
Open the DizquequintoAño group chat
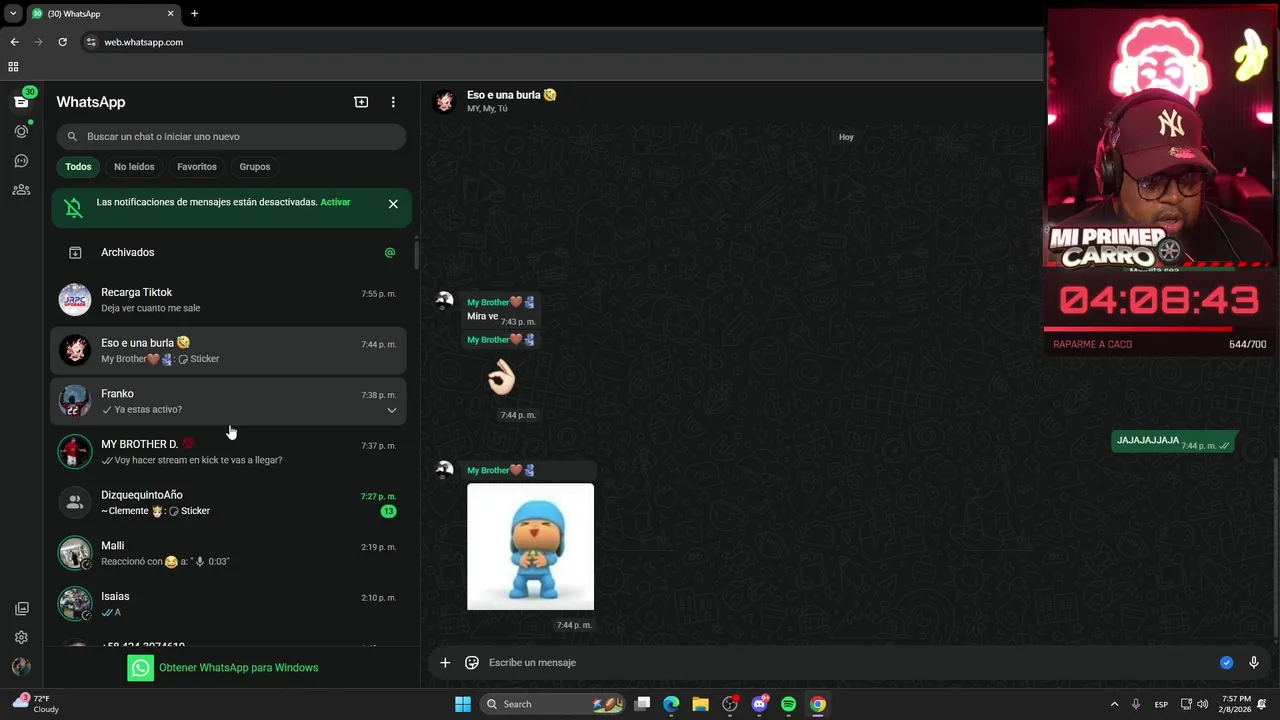point(229,503)
